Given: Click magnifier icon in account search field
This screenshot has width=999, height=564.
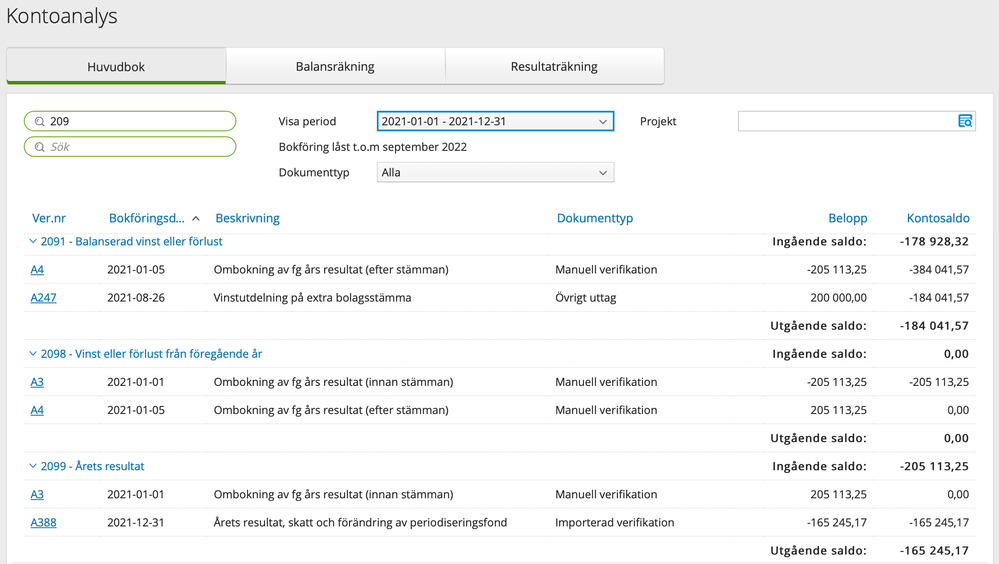Looking at the screenshot, I should 40,122.
